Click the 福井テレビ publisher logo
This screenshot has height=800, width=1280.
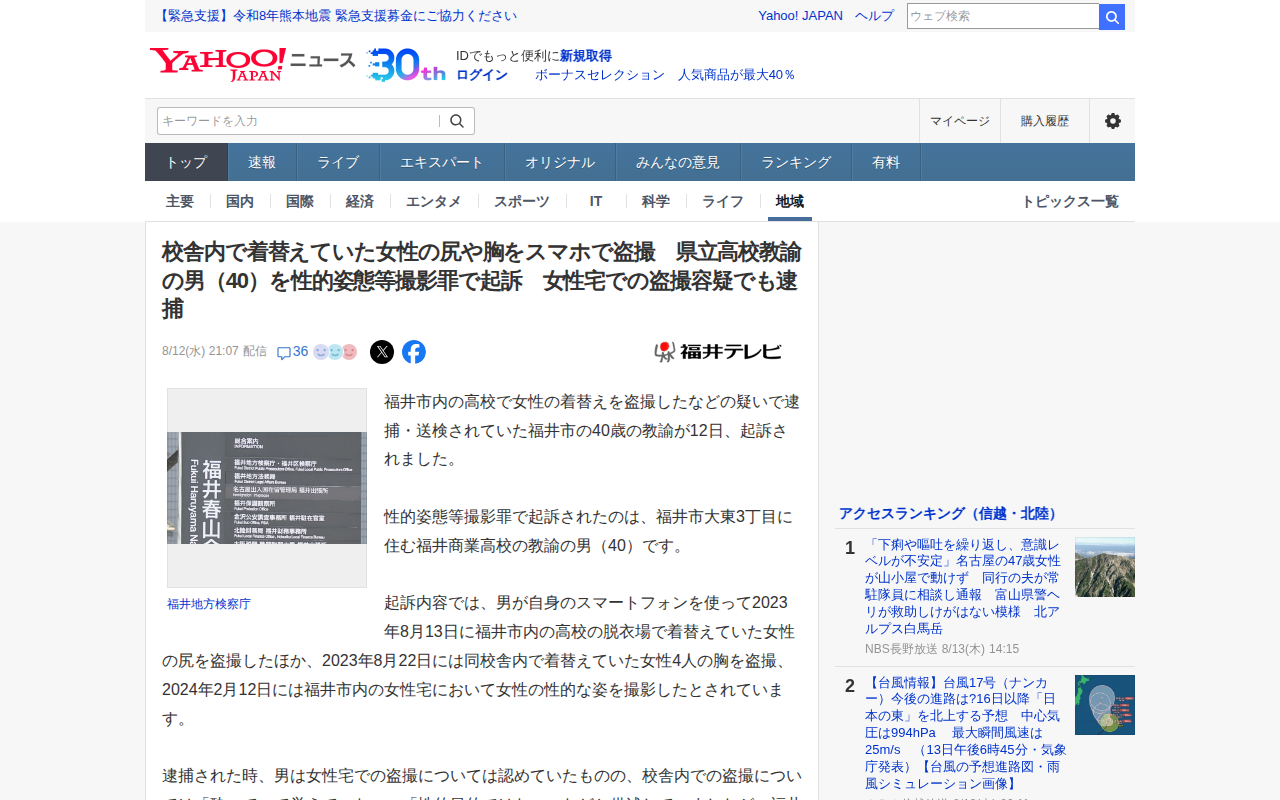click(718, 351)
